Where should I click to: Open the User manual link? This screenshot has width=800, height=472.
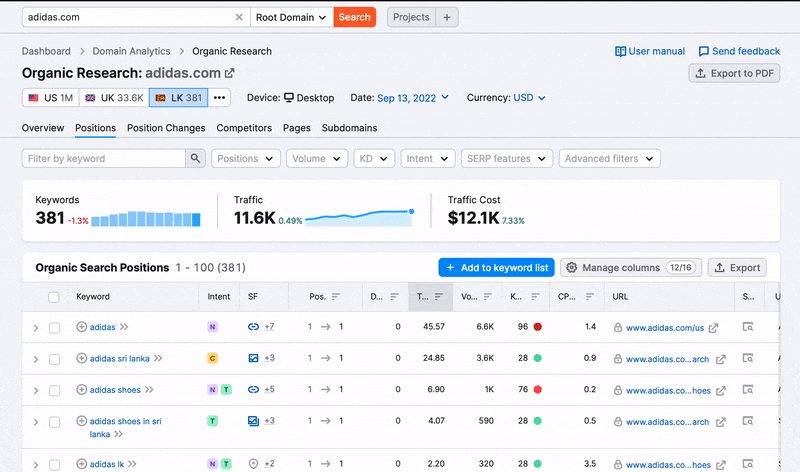[649, 52]
